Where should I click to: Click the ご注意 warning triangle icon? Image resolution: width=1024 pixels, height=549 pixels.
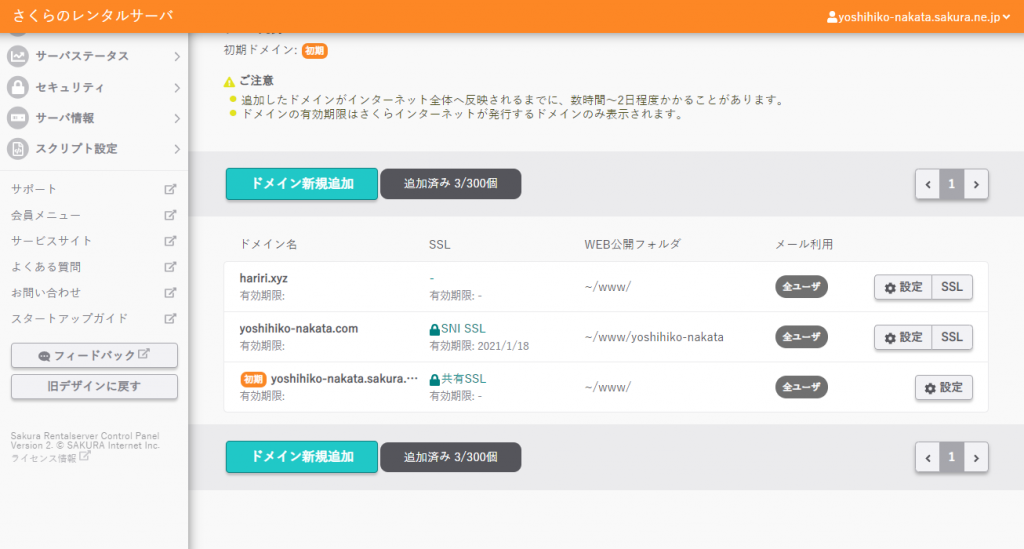(x=229, y=82)
